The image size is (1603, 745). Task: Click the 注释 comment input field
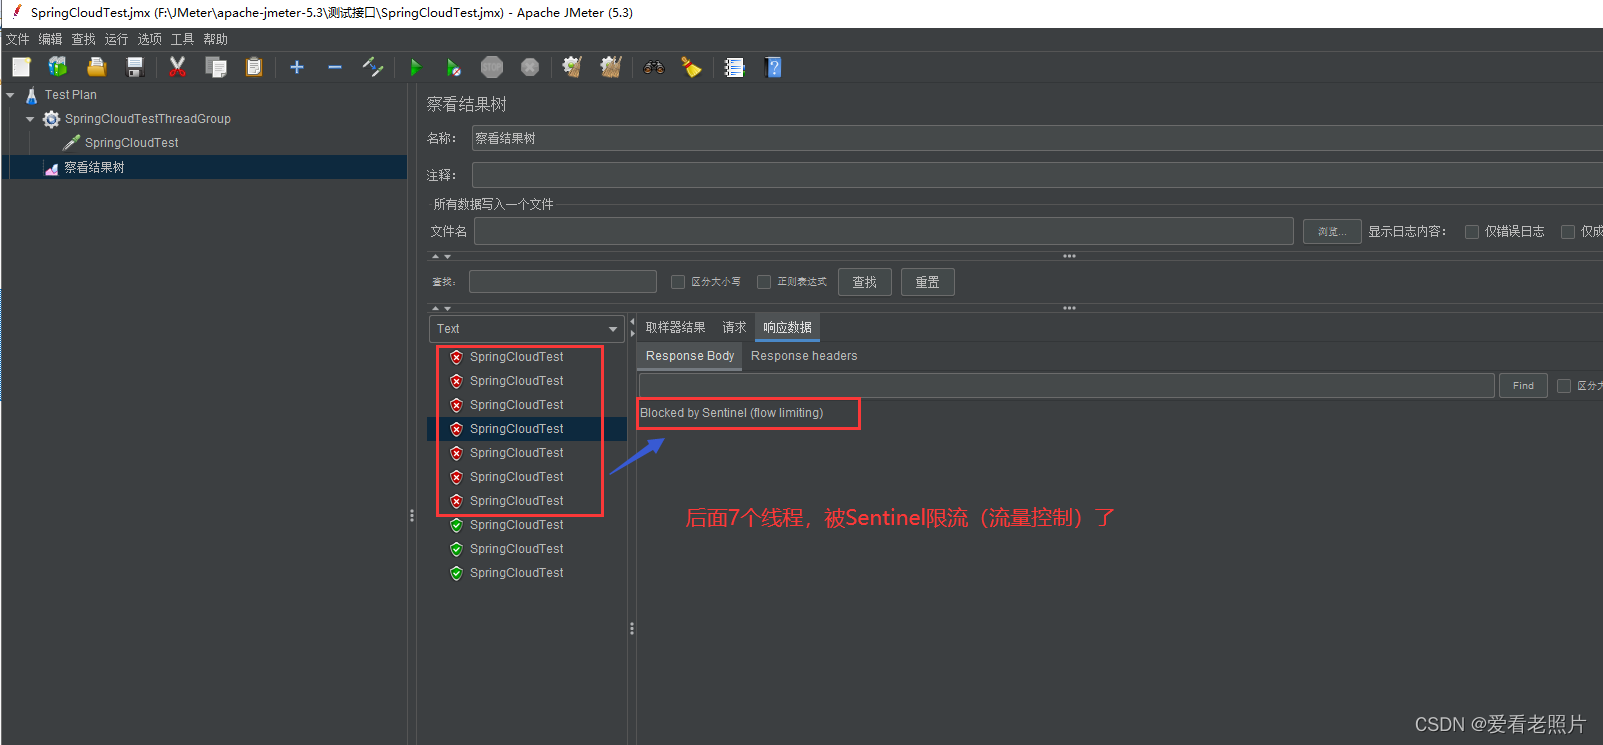[1037, 175]
